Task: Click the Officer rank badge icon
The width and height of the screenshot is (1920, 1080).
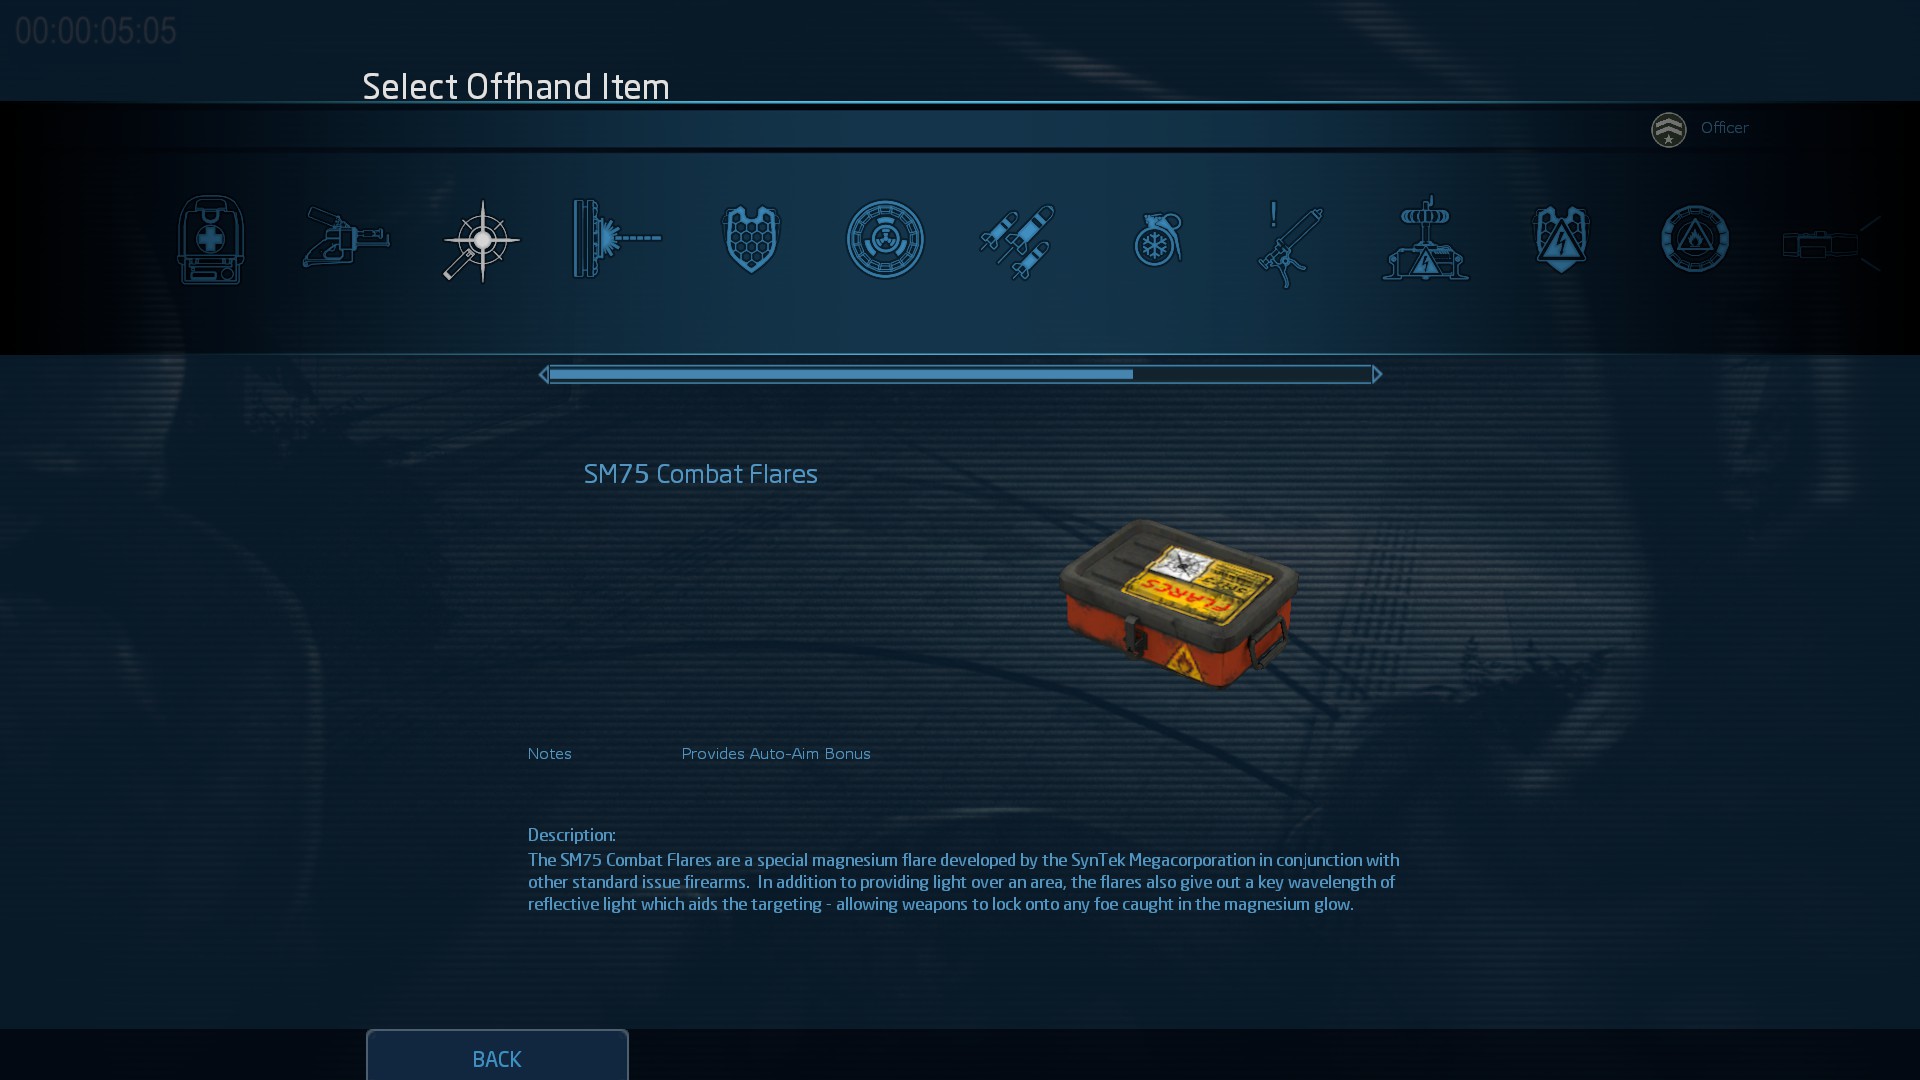Action: (1668, 129)
